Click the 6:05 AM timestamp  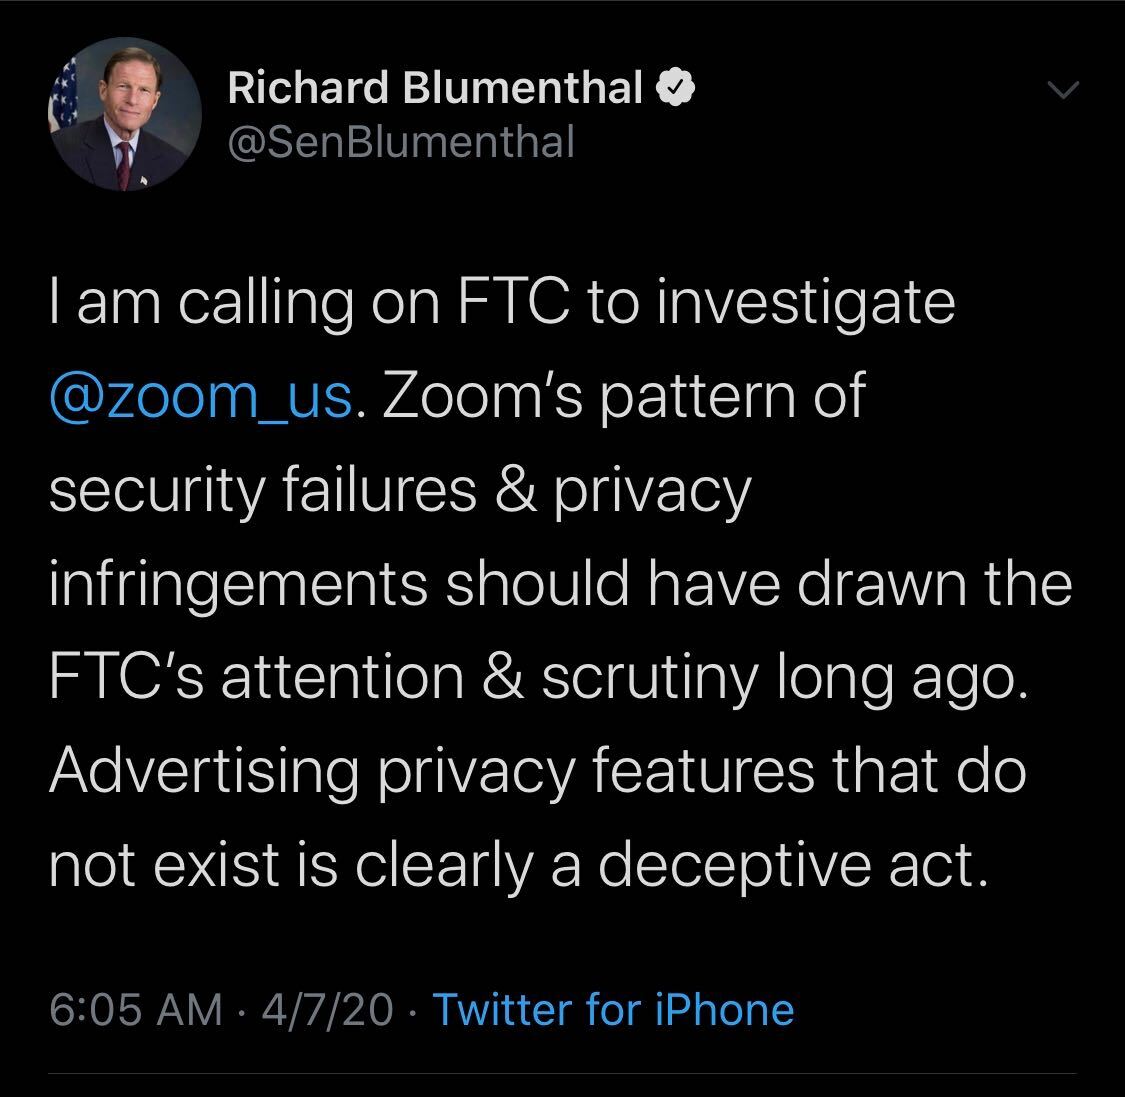coord(135,1009)
